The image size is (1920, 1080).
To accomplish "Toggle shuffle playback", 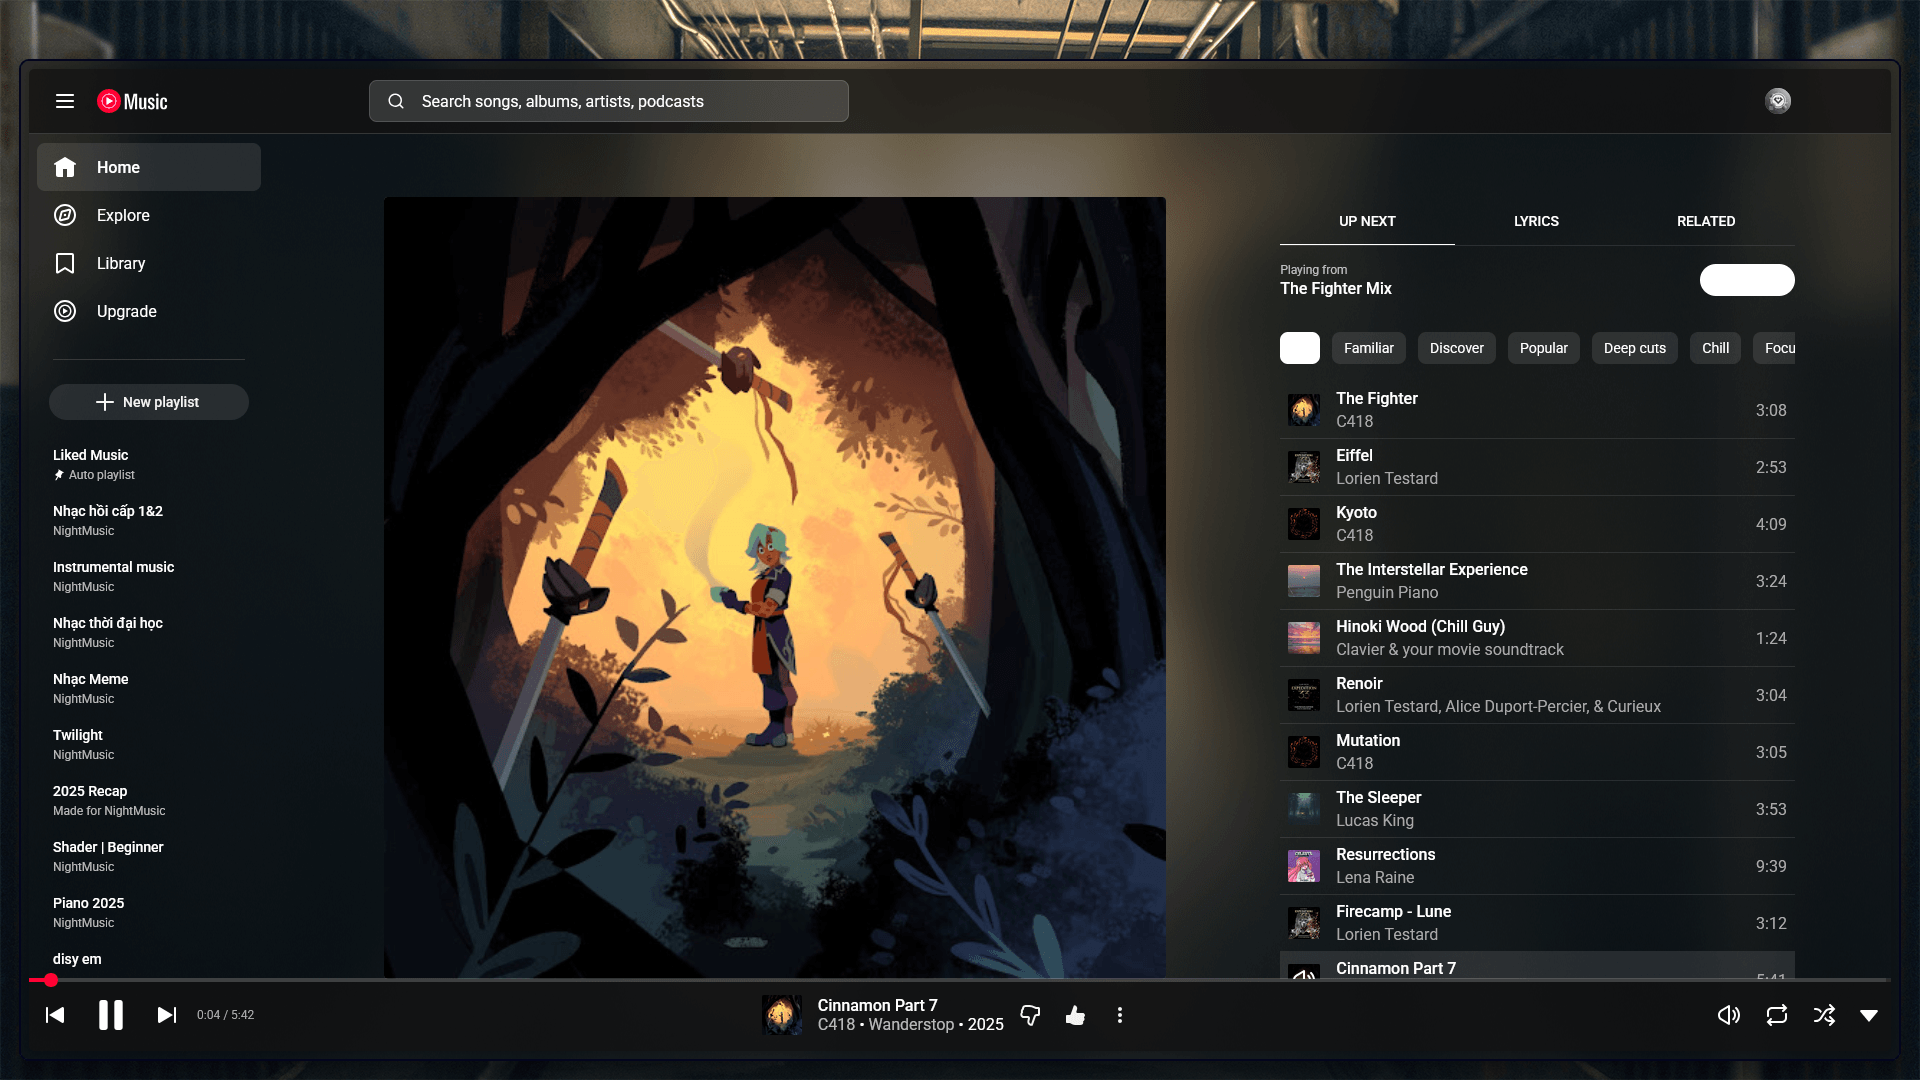I will coord(1824,1015).
